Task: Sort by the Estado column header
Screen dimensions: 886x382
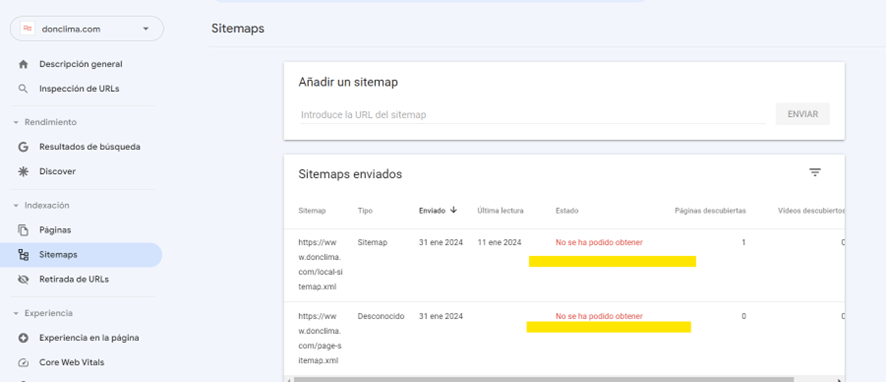Action: pyautogui.click(x=567, y=211)
